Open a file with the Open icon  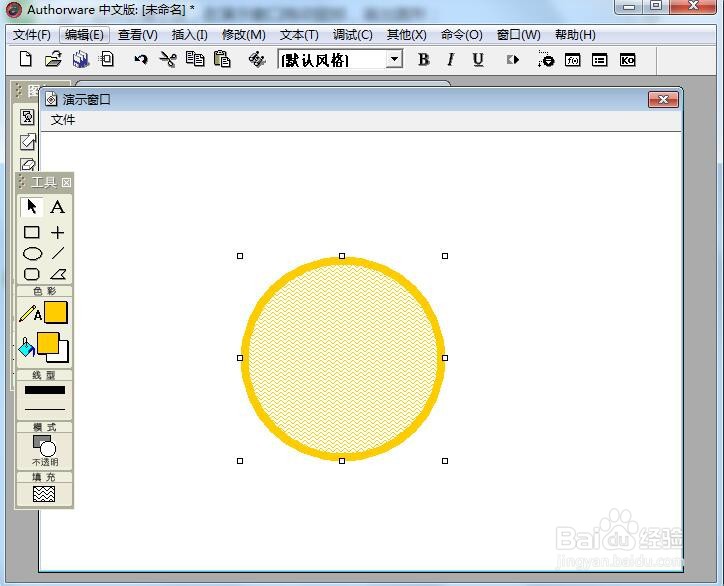pos(54,60)
